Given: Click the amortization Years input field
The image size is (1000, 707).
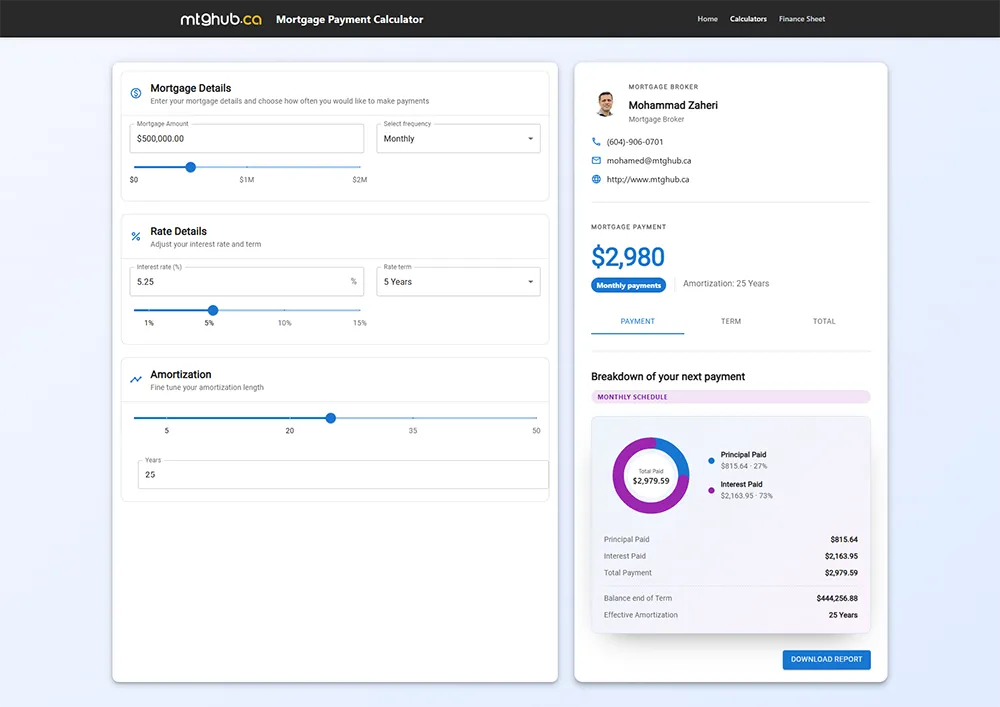Looking at the screenshot, I should click(343, 474).
